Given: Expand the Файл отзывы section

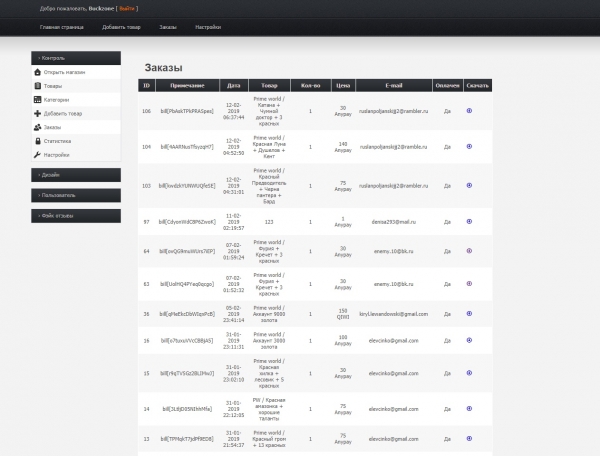Looking at the screenshot, I should click(x=76, y=215).
